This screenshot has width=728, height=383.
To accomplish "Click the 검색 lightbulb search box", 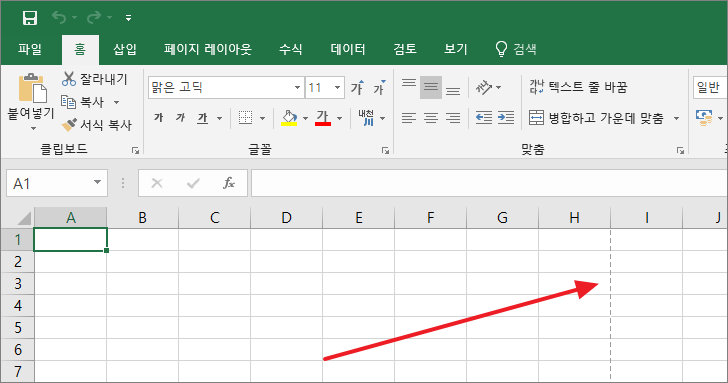I will (x=516, y=49).
